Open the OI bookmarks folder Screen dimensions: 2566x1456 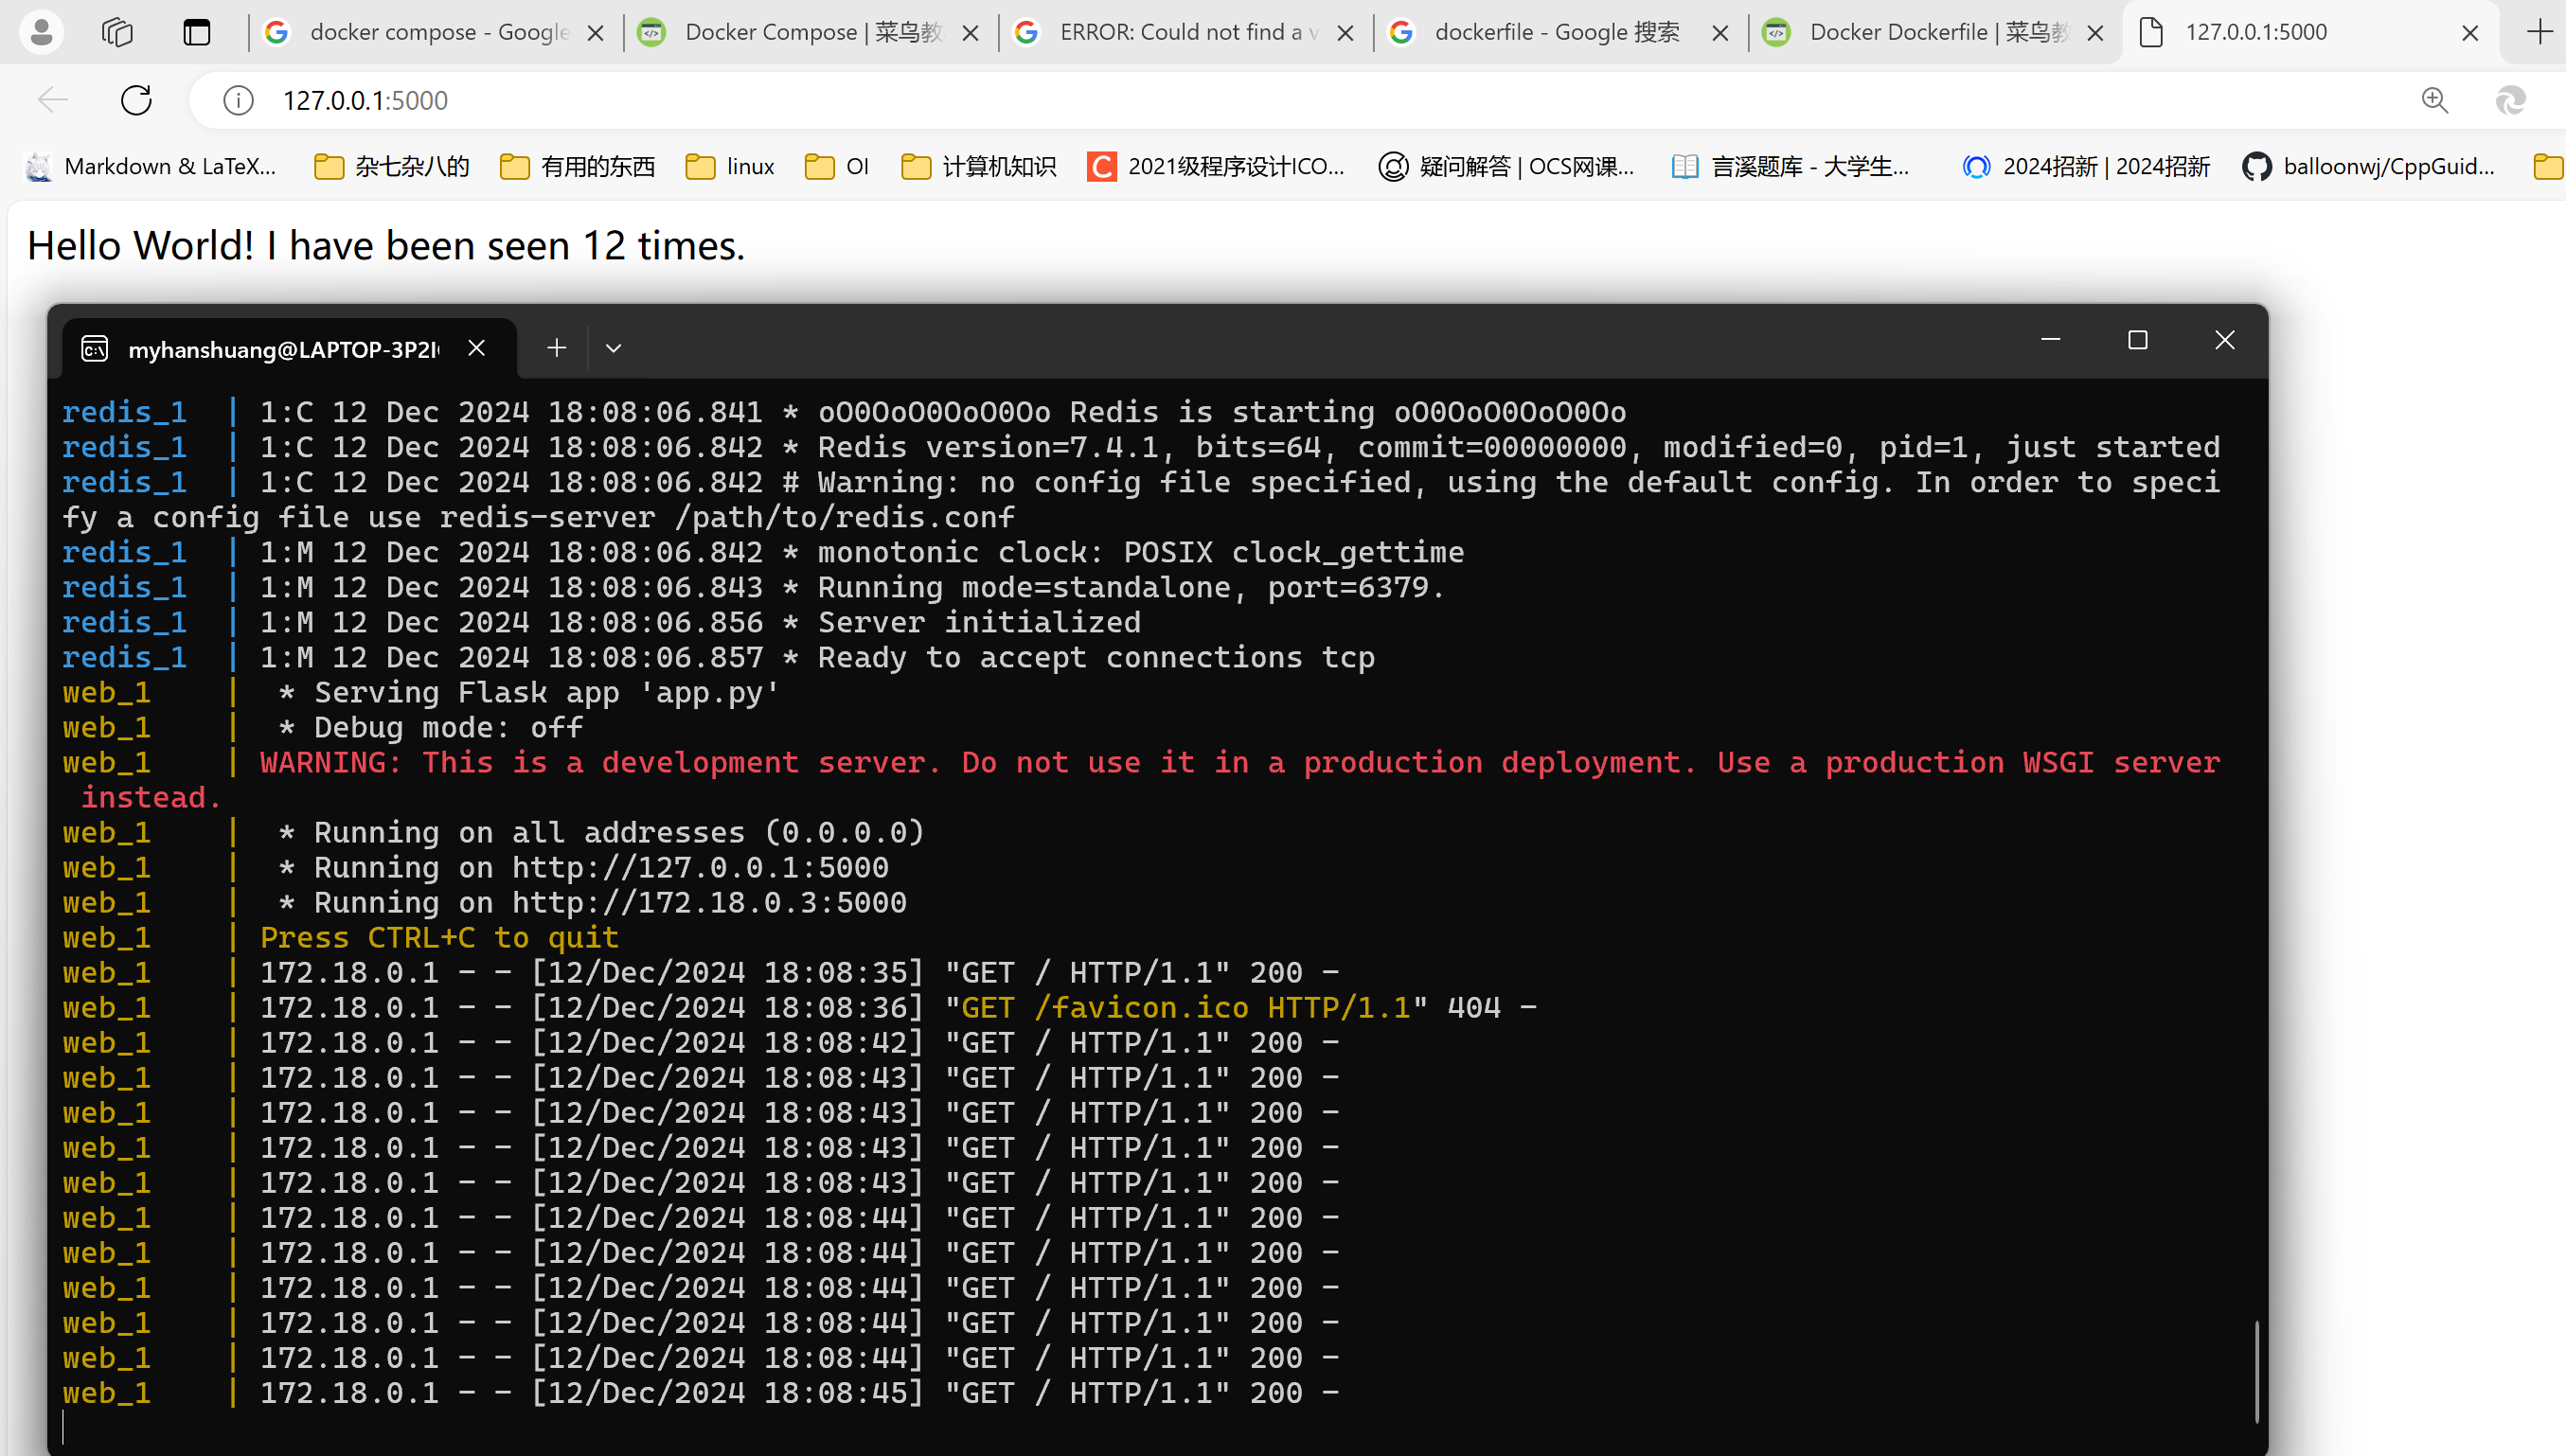pyautogui.click(x=837, y=166)
